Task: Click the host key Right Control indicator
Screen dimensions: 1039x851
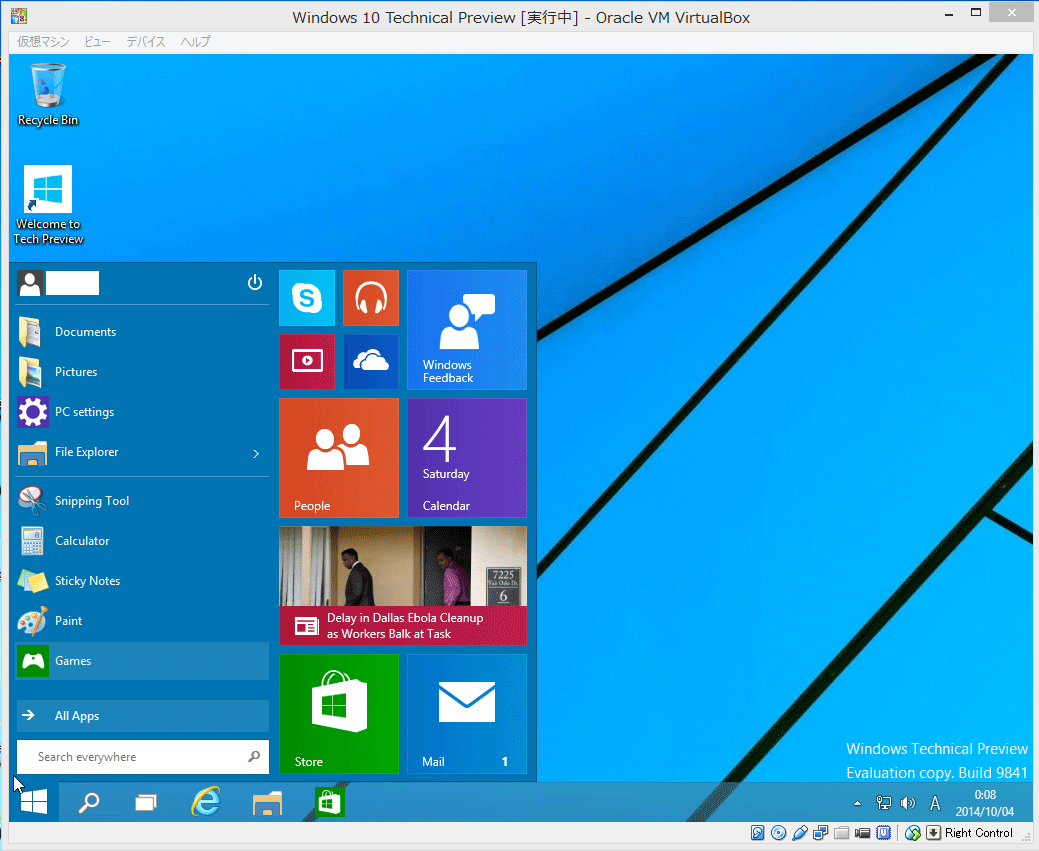Action: [979, 832]
